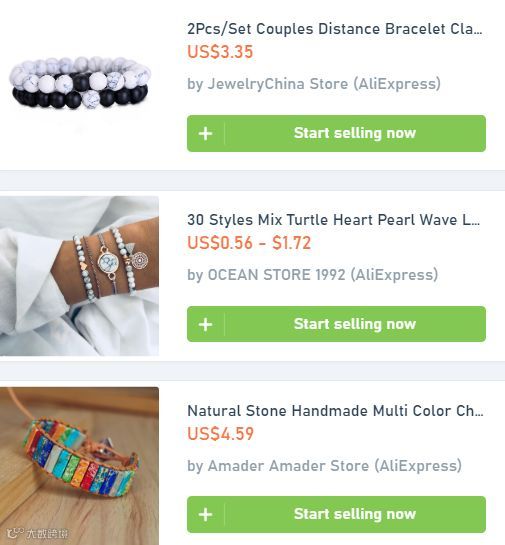Start selling the Couples Distance Bracelet now
The image size is (505, 545).
click(355, 133)
